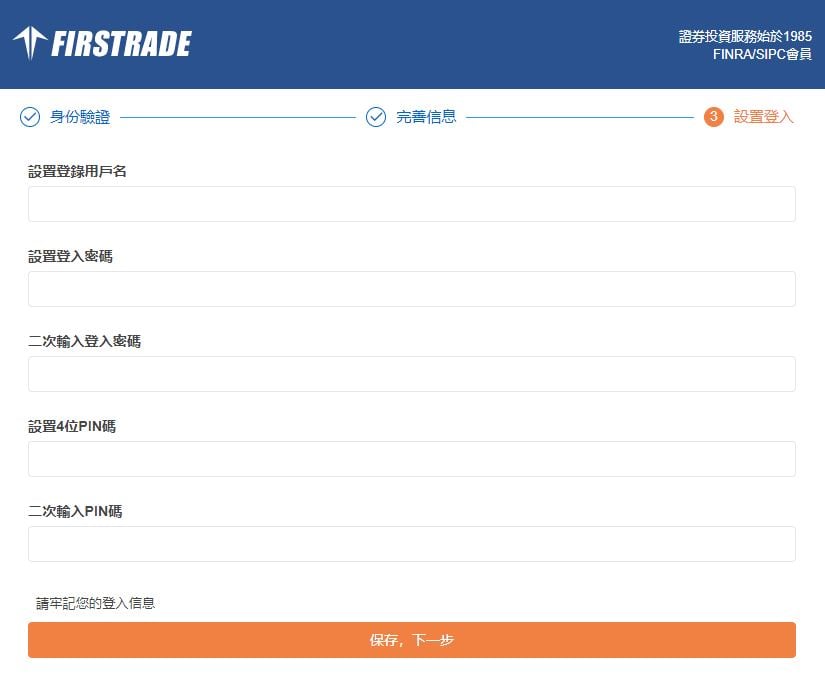Image resolution: width=825 pixels, height=698 pixels.
Task: Click the 證券投資服務始於1985 header text
Action: [745, 36]
